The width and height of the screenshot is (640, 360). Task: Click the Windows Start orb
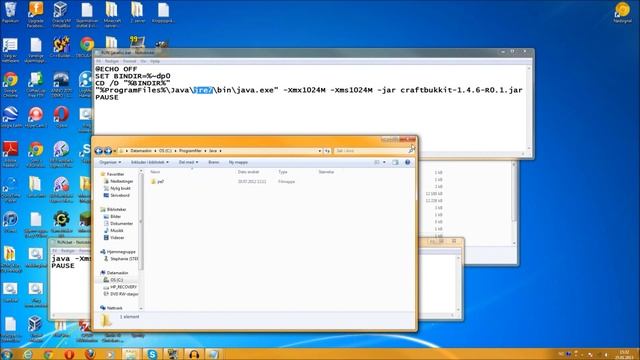pos(7,354)
